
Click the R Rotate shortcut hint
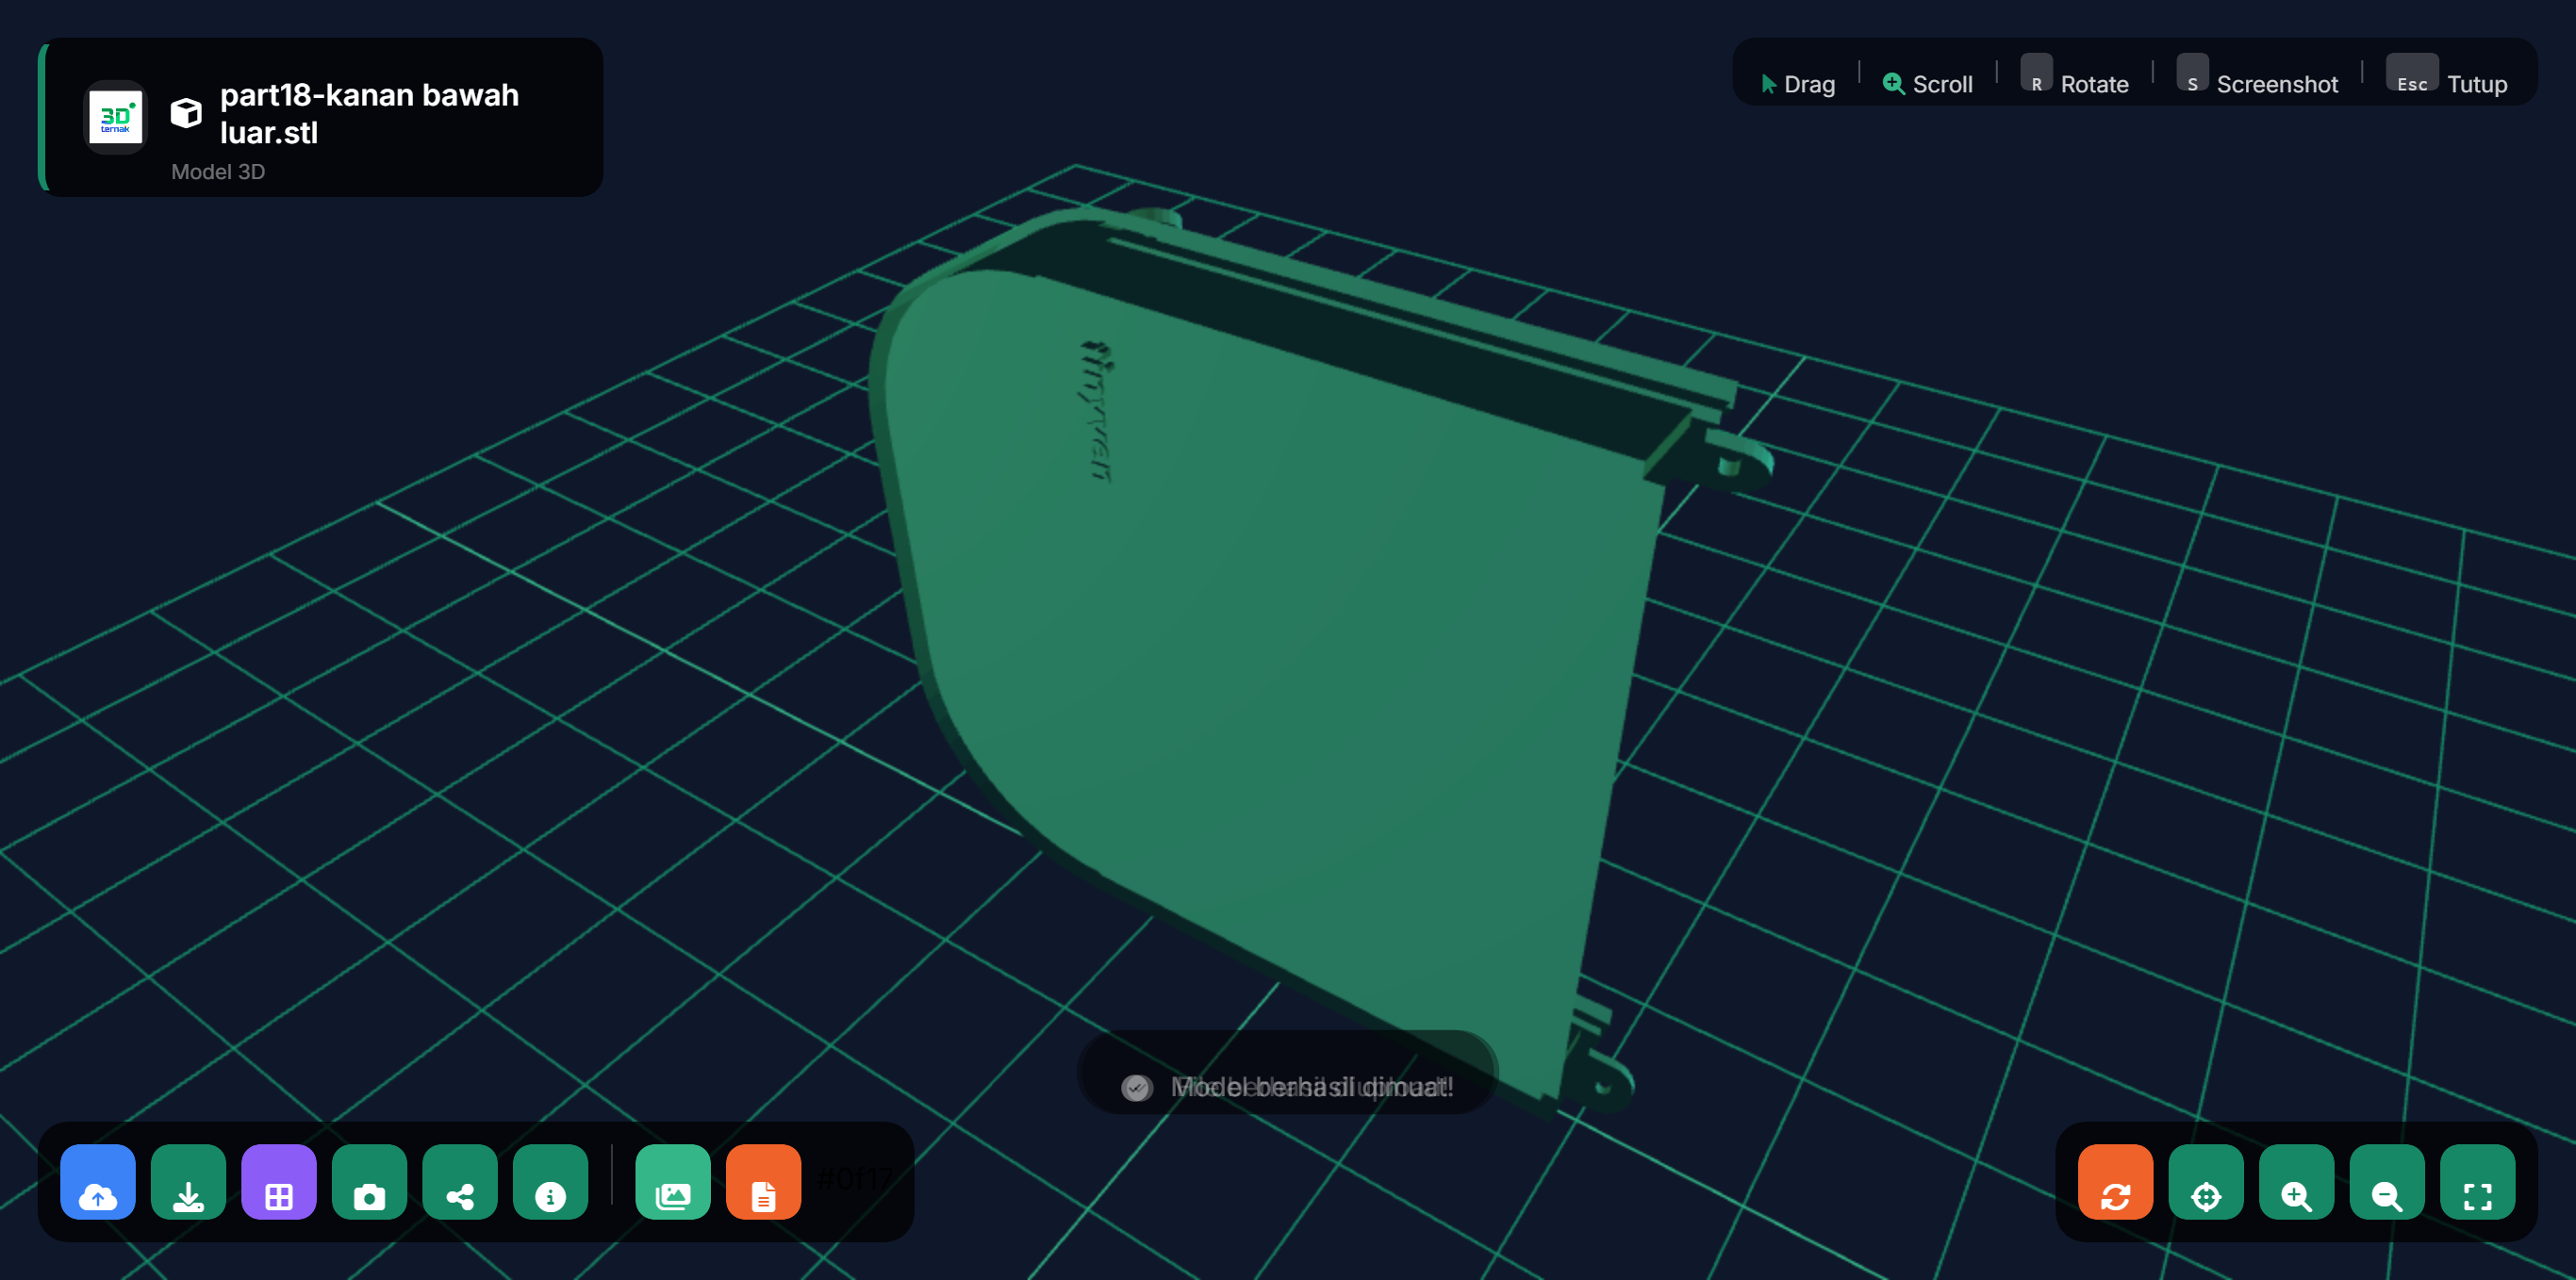click(2075, 78)
